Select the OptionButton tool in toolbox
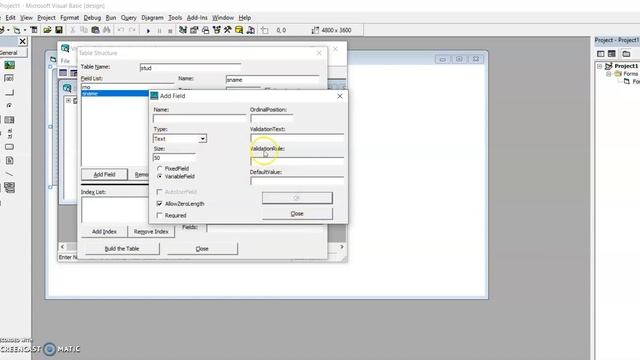Screen dimensions: 640x360 (x=9, y=106)
